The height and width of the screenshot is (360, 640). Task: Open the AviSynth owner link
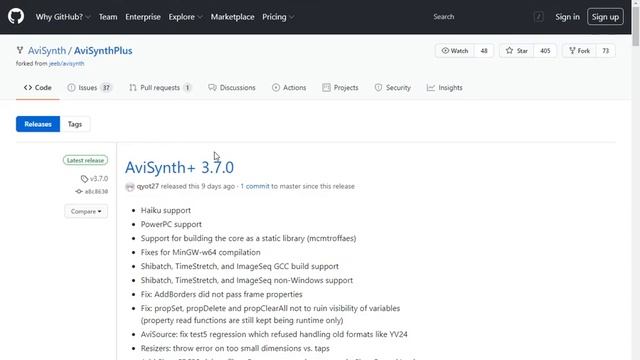coord(47,51)
